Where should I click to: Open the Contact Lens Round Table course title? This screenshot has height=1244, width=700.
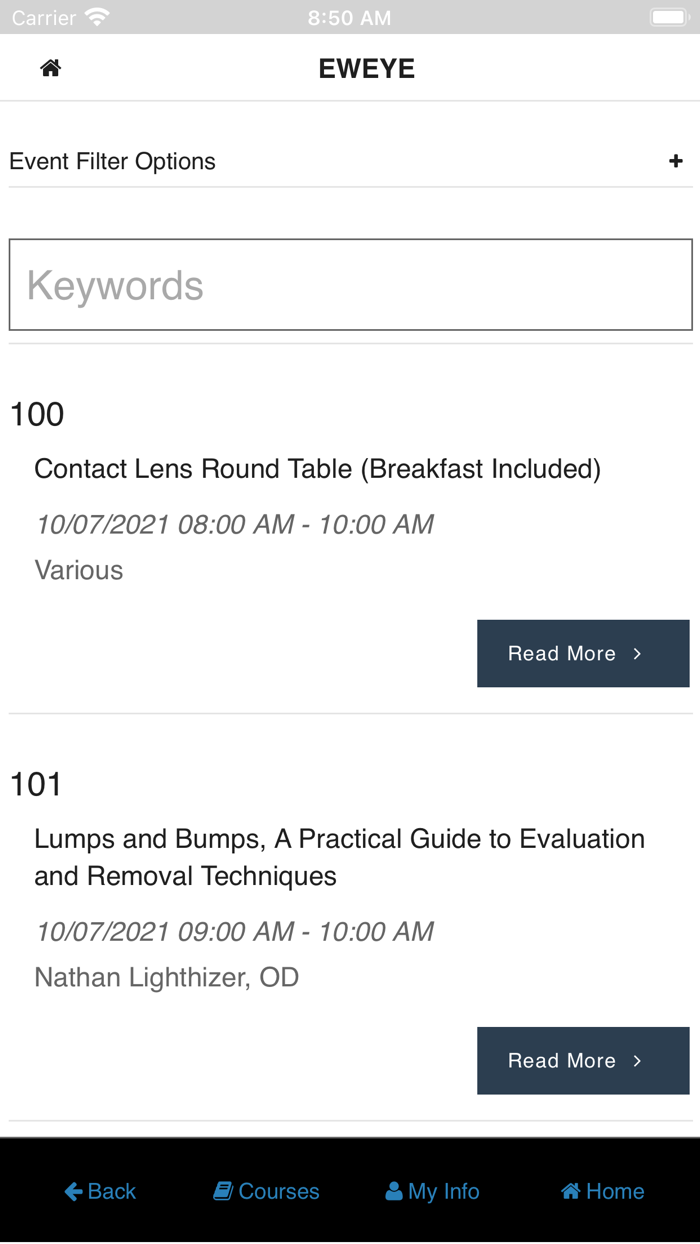317,468
